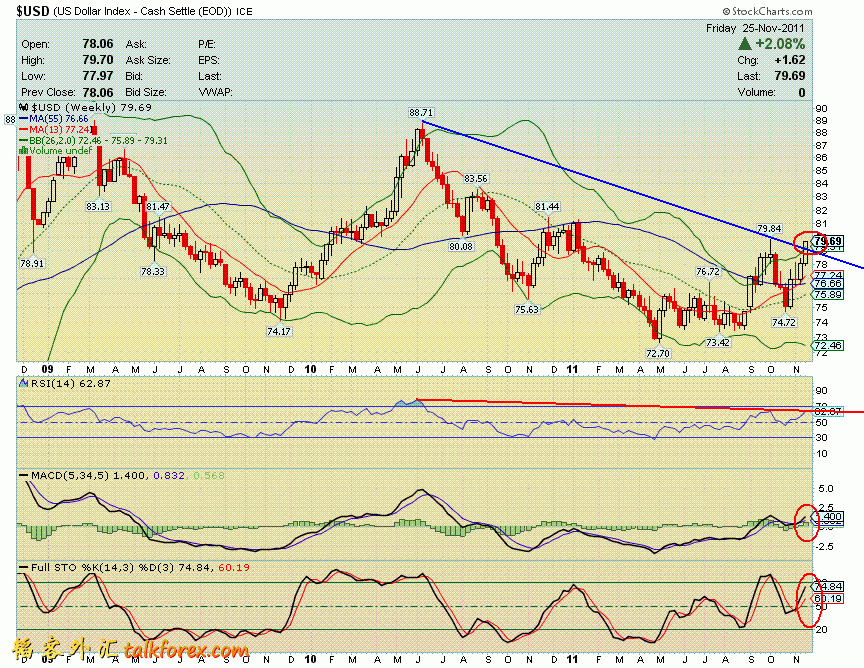
Task: Click the 74.84 tag on stochastic right axis
Action: pos(828,586)
